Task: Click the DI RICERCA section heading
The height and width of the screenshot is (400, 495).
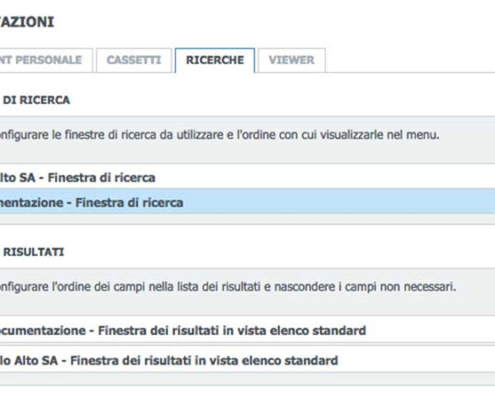Action: click(x=35, y=100)
